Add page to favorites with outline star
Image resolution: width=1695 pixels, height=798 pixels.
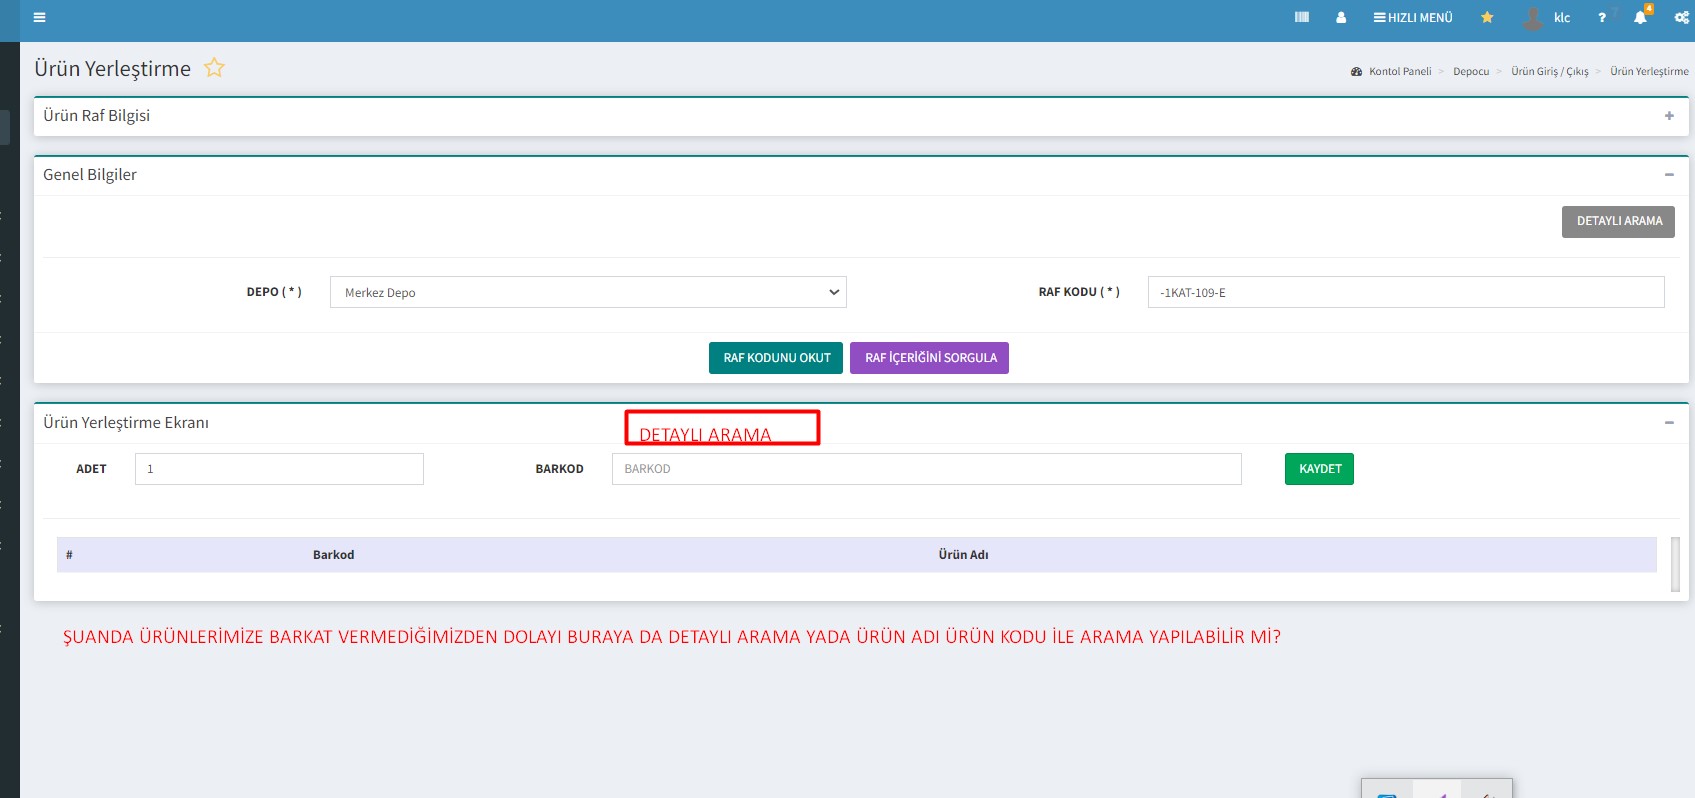tap(214, 68)
